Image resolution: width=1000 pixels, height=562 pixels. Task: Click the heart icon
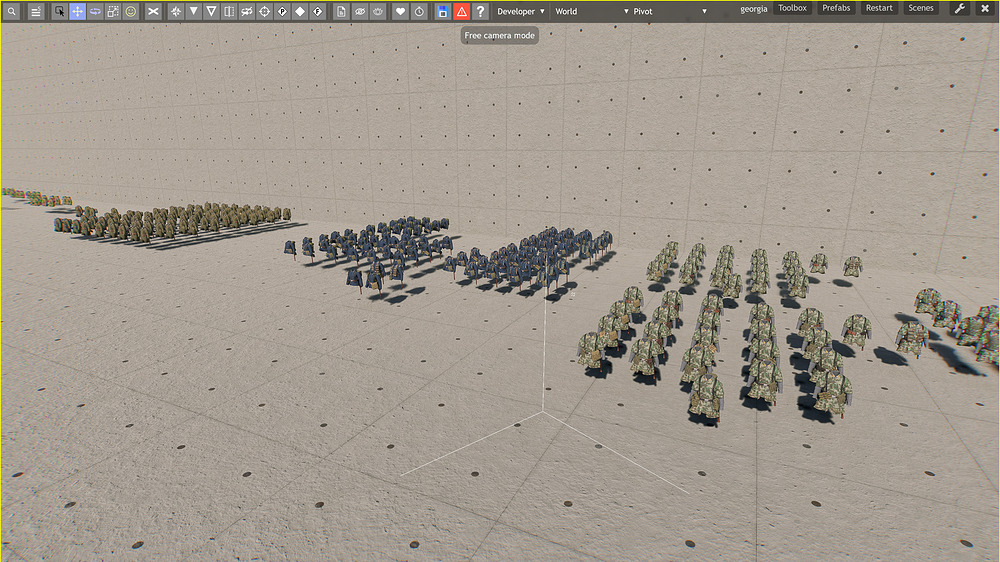pyautogui.click(x=401, y=11)
